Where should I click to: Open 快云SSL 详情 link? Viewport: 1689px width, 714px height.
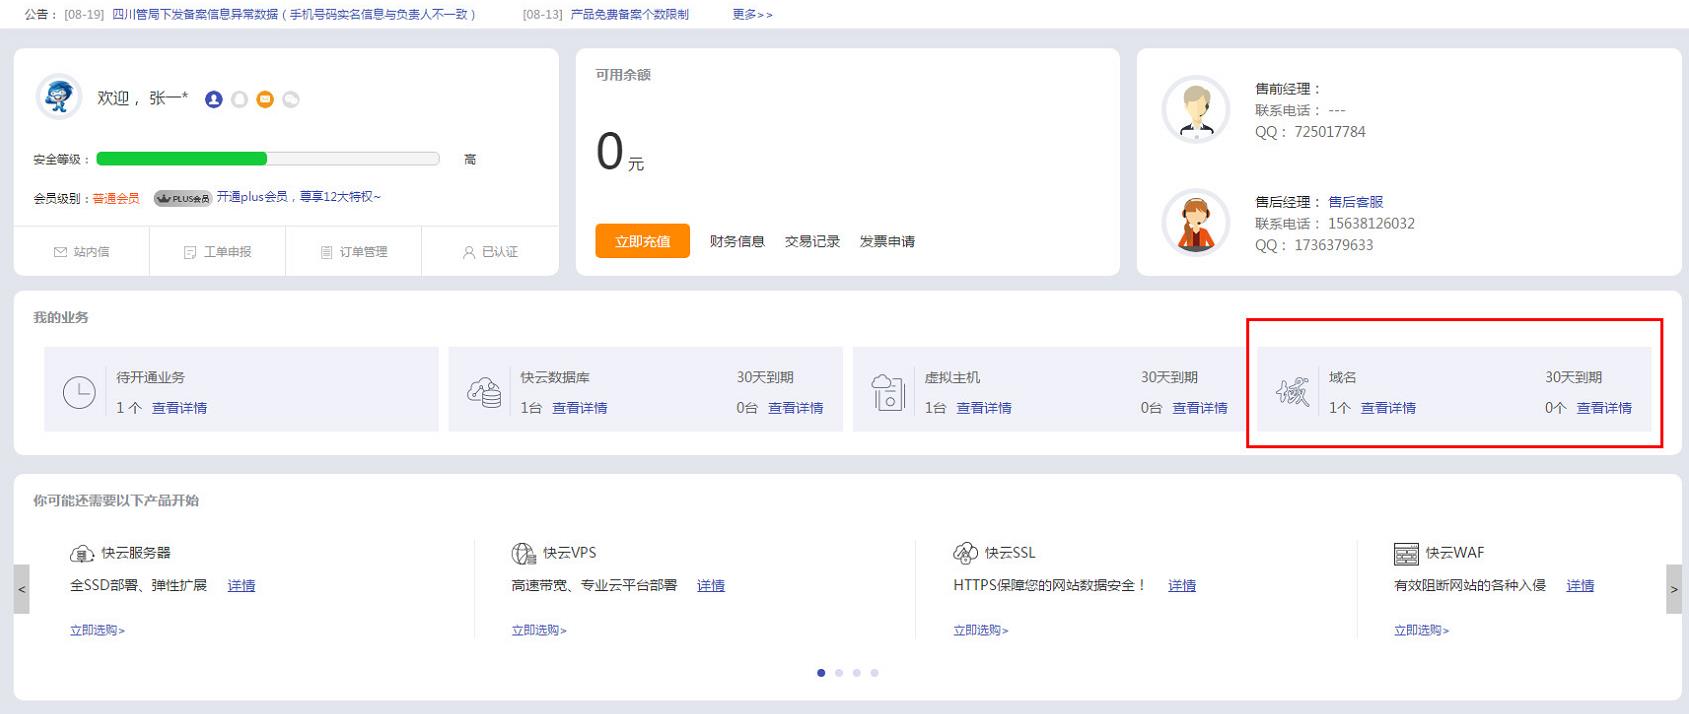click(1182, 585)
